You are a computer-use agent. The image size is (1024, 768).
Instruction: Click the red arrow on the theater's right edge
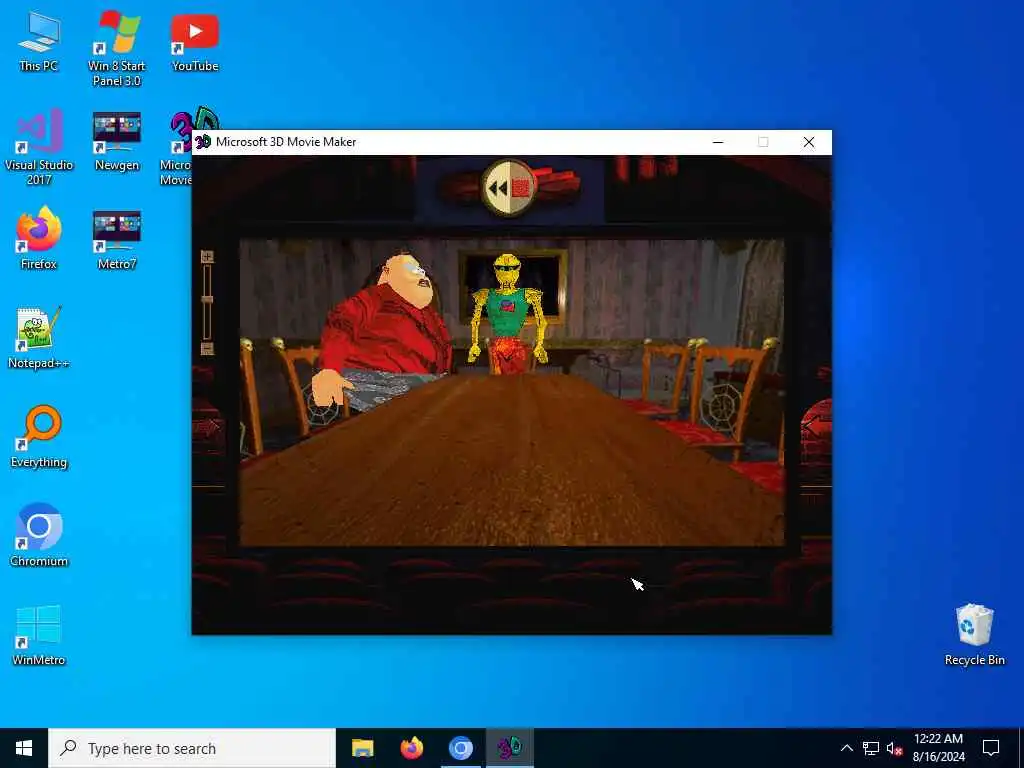(x=814, y=426)
